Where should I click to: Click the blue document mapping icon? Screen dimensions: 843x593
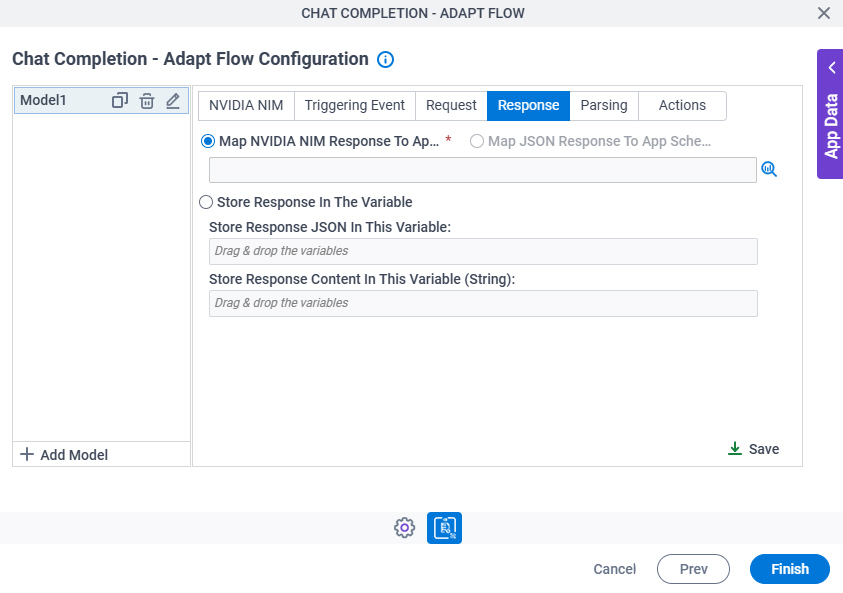[x=444, y=528]
